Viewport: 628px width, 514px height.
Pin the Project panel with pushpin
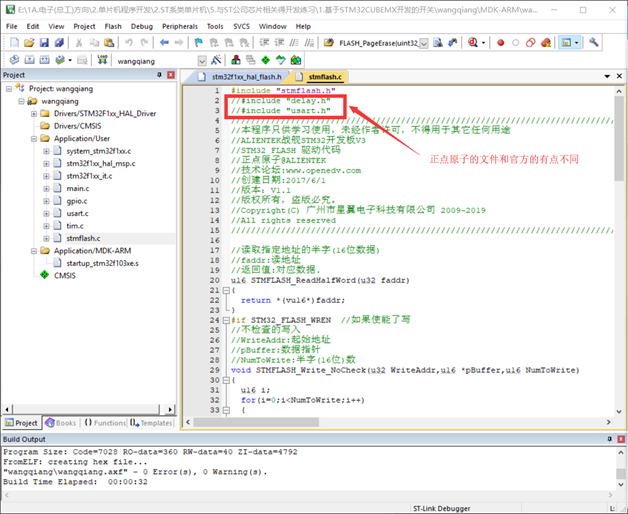[x=160, y=75]
